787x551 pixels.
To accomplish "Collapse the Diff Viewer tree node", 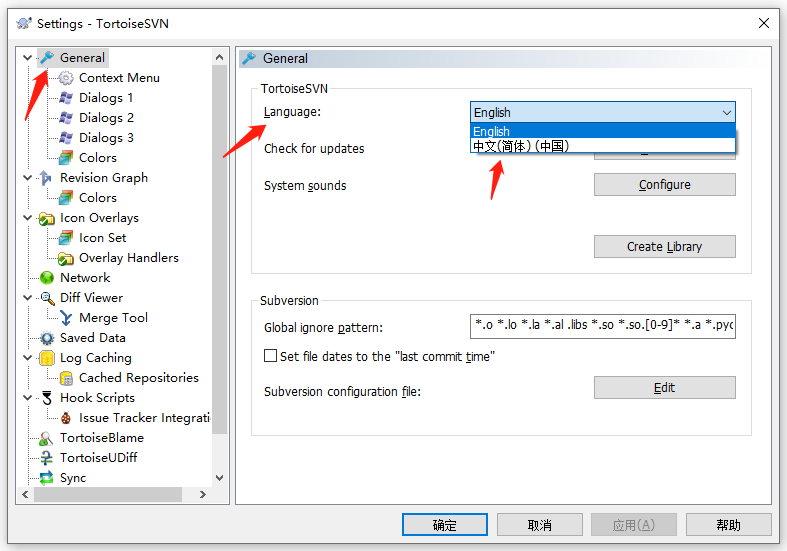I will 28,298.
